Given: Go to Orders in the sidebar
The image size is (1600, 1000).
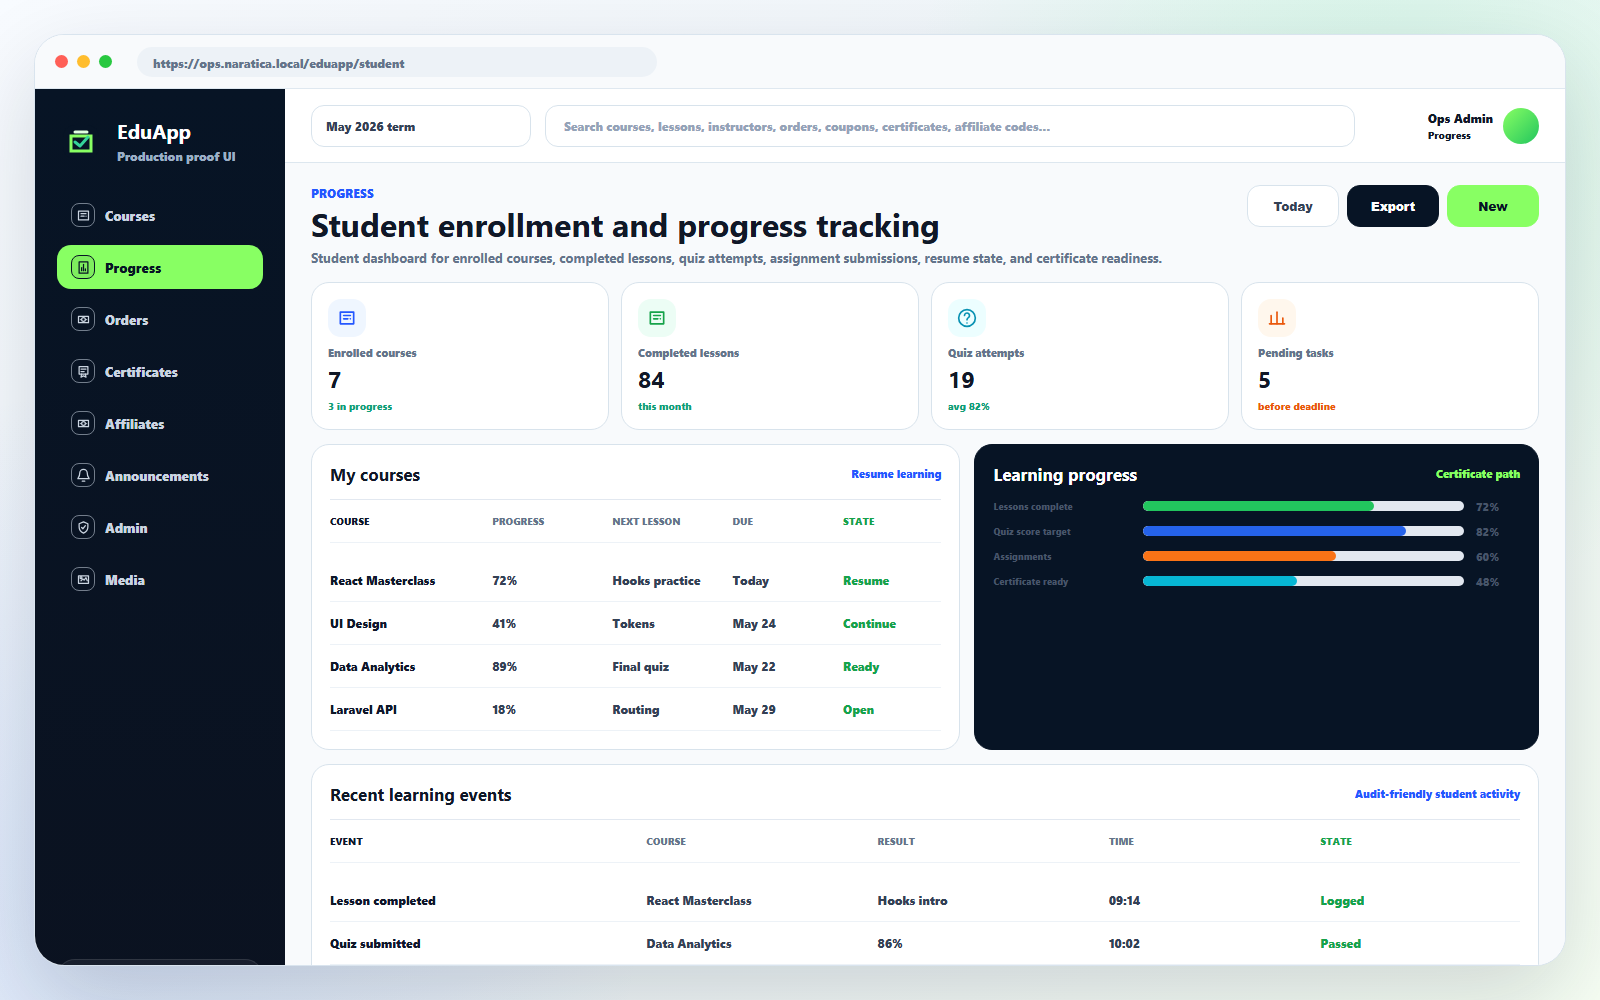Looking at the screenshot, I should [x=160, y=320].
